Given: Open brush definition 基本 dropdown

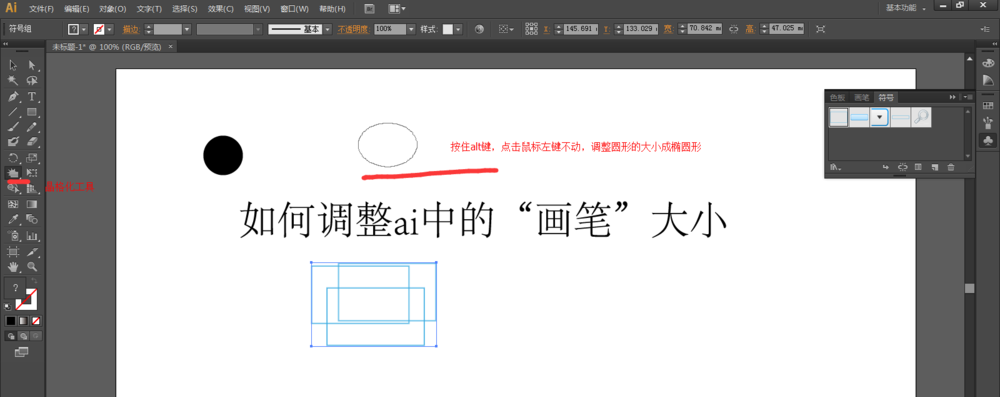Looking at the screenshot, I should tap(328, 29).
